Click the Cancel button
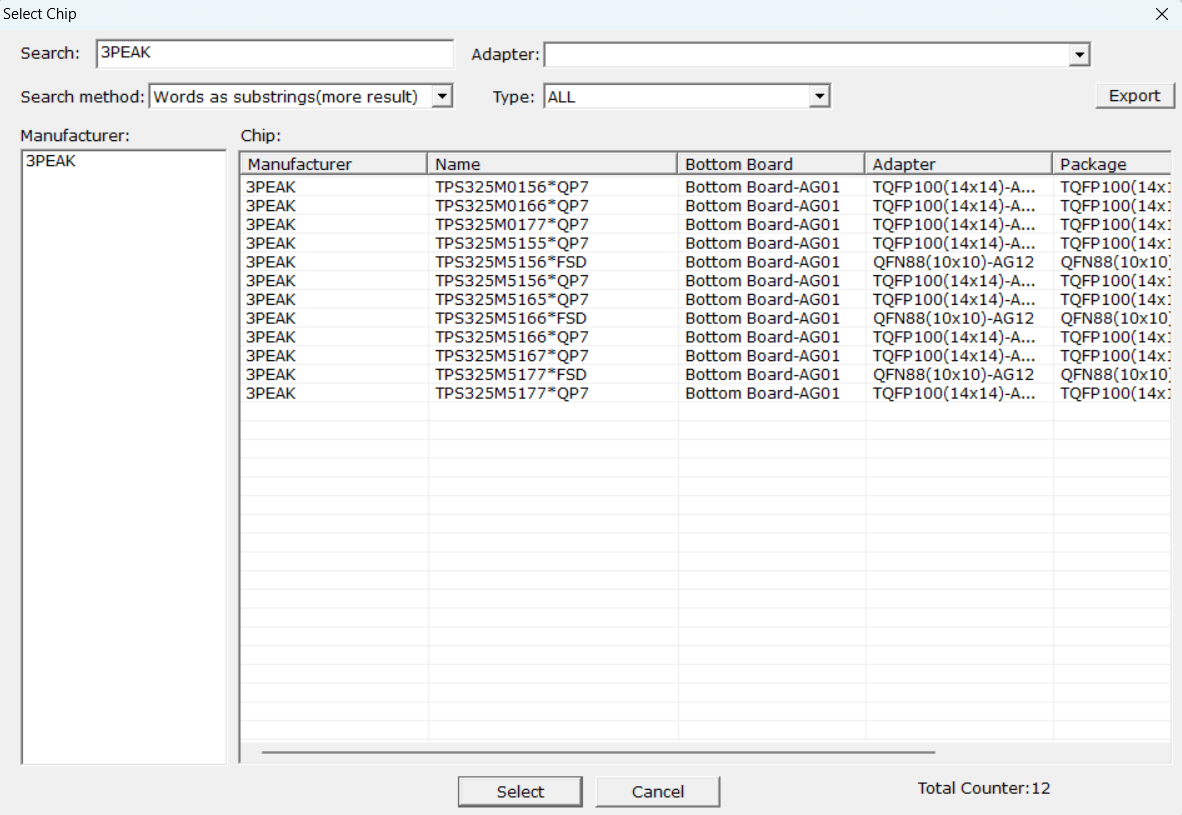Viewport: 1182px width, 815px height. click(x=658, y=792)
